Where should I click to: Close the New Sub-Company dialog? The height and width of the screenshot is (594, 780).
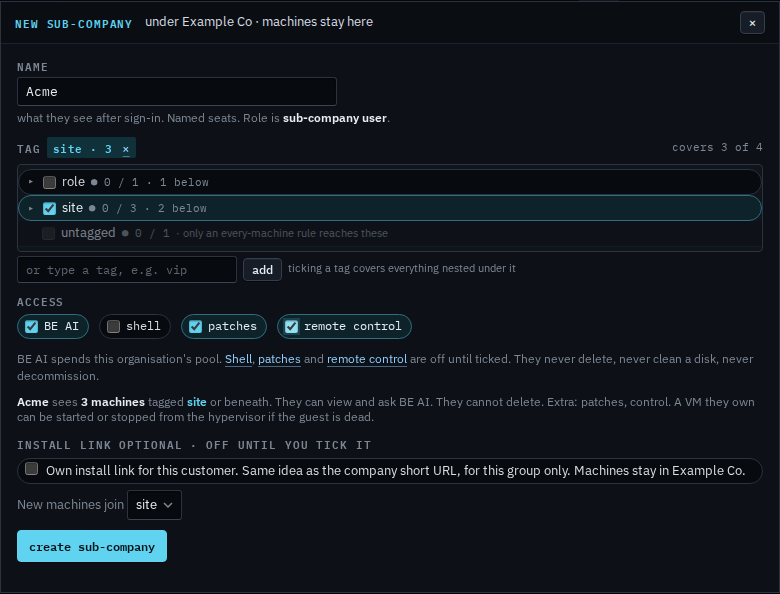click(752, 23)
